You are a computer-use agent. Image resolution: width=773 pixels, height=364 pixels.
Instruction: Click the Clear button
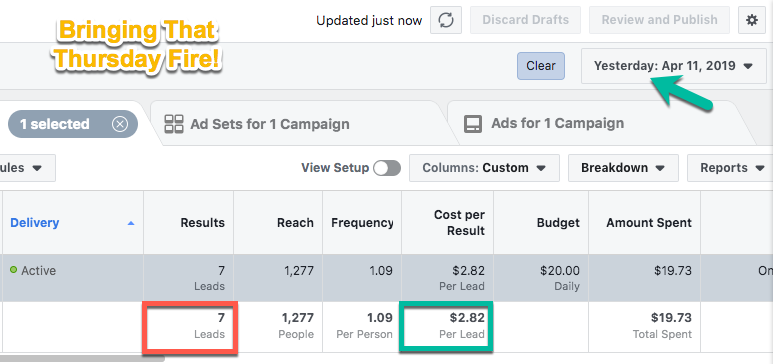[541, 66]
